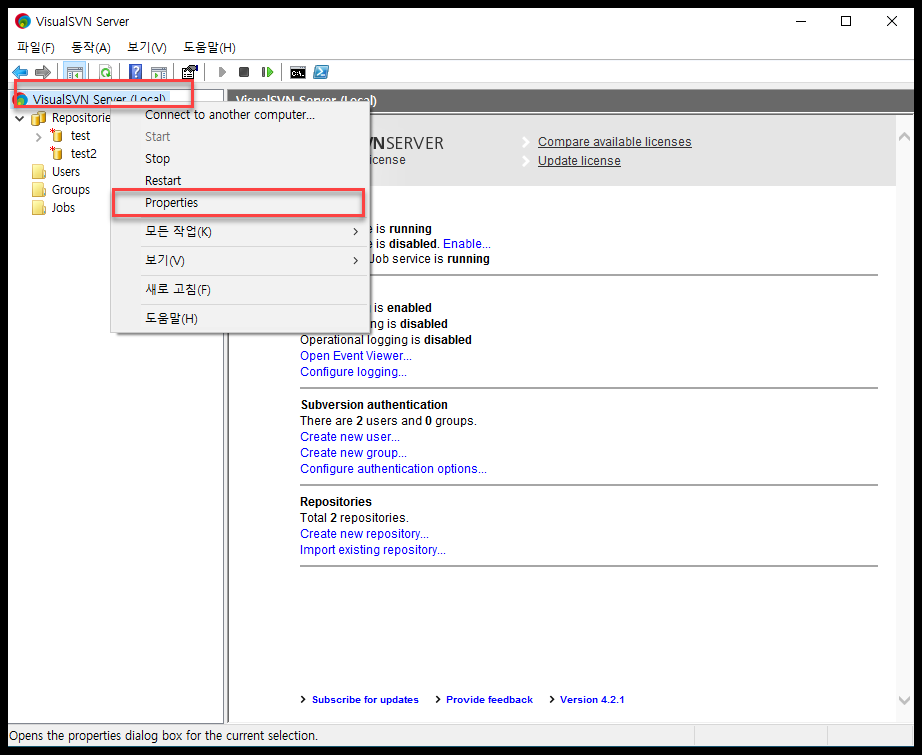The height and width of the screenshot is (755, 922).
Task: Toggle the show/hide console tree icon
Action: 75,72
